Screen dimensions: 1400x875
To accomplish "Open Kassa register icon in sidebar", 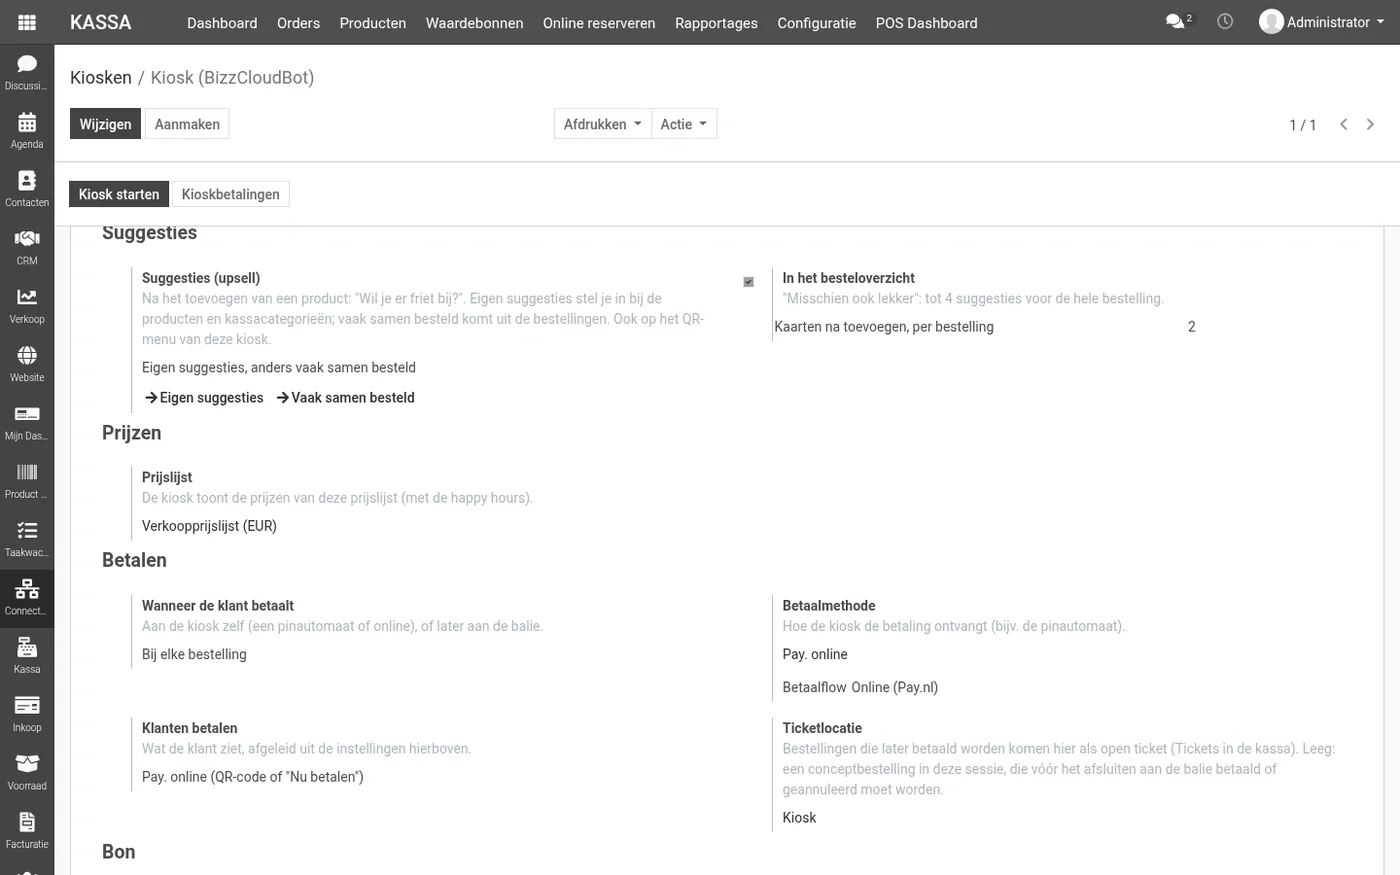I will [27, 656].
